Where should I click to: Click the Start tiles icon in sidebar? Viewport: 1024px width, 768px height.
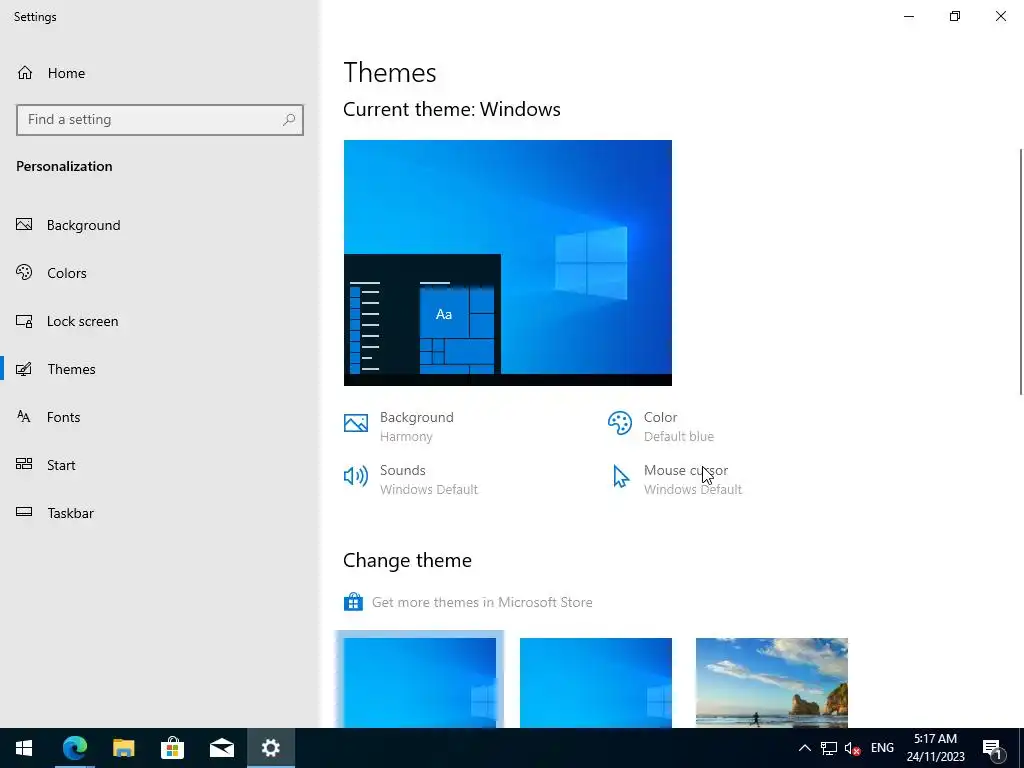click(24, 464)
